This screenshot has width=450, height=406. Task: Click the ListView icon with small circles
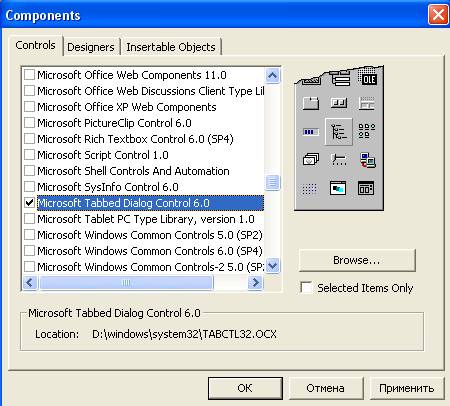coord(367,131)
